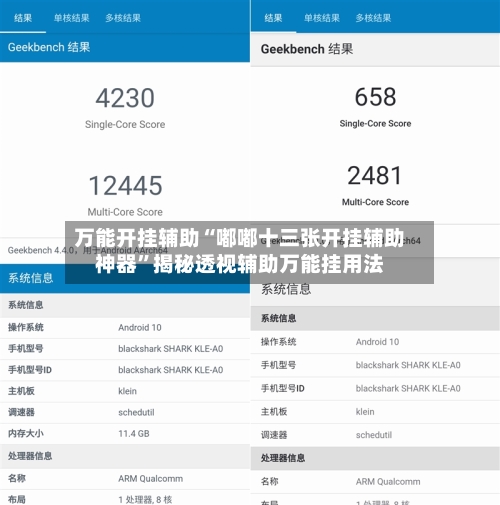Click left gray 系统信息 subsection row
Viewport: 500px width, 505px height.
click(x=125, y=305)
